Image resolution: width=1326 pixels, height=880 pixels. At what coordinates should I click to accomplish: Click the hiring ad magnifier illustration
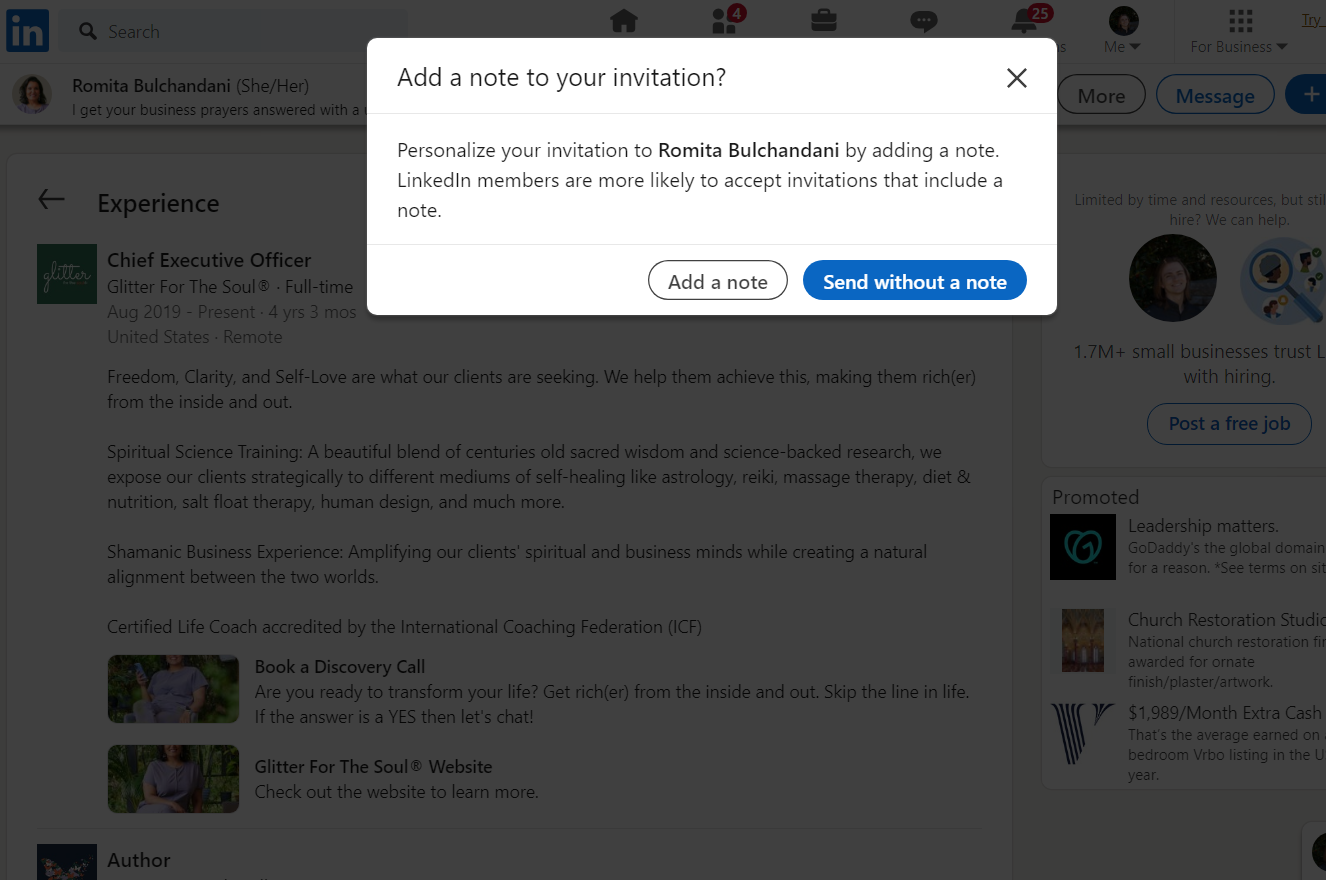point(1283,281)
